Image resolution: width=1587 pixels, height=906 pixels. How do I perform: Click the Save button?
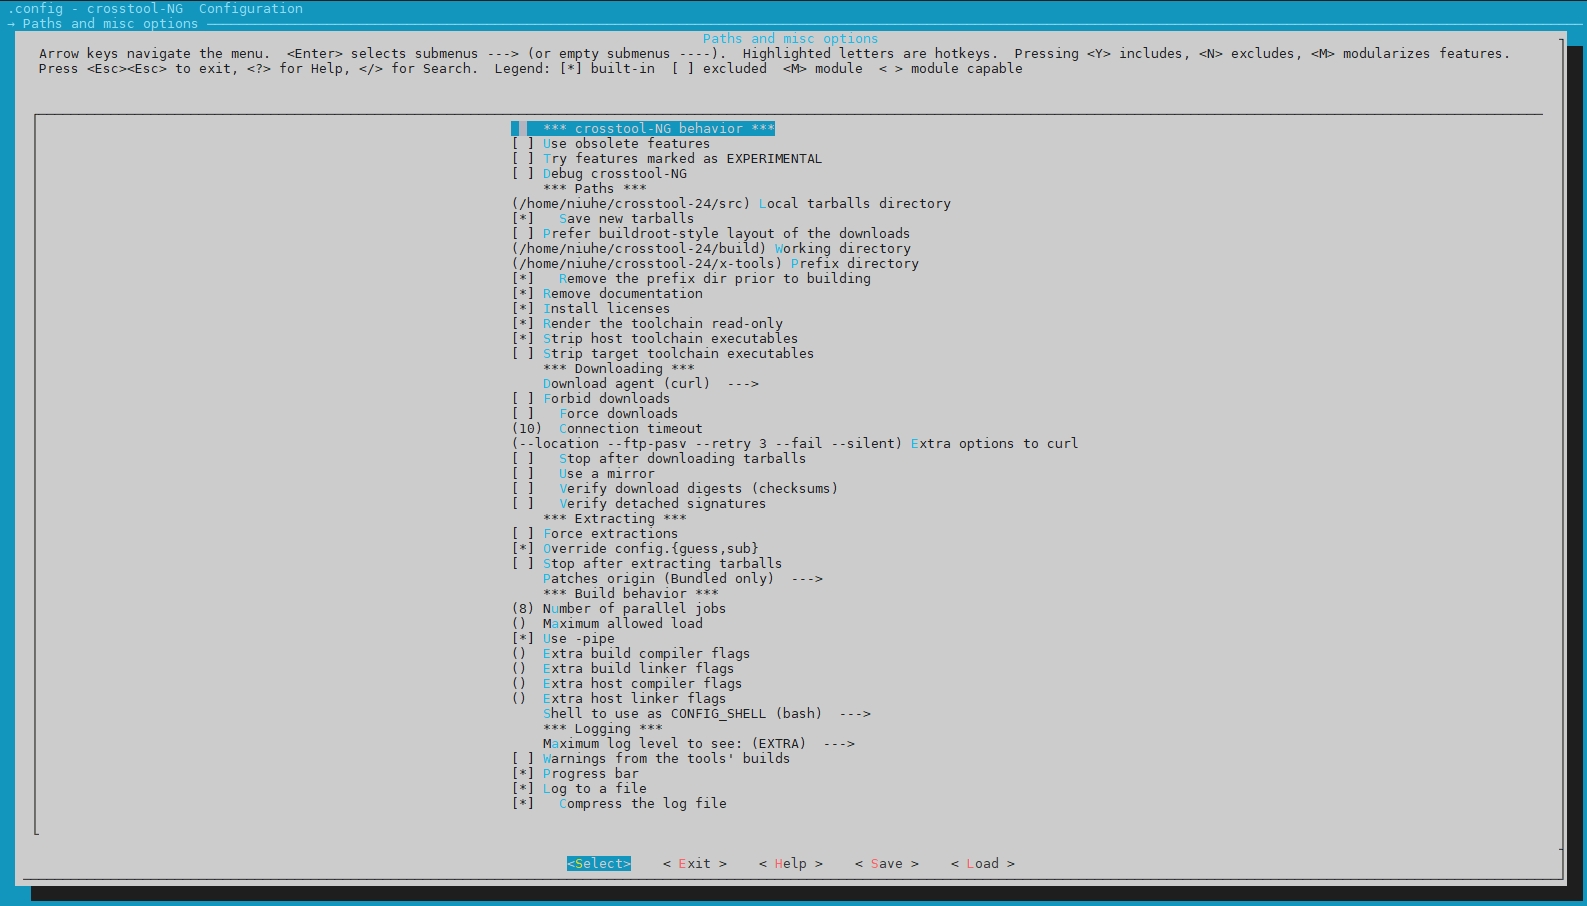pos(887,864)
